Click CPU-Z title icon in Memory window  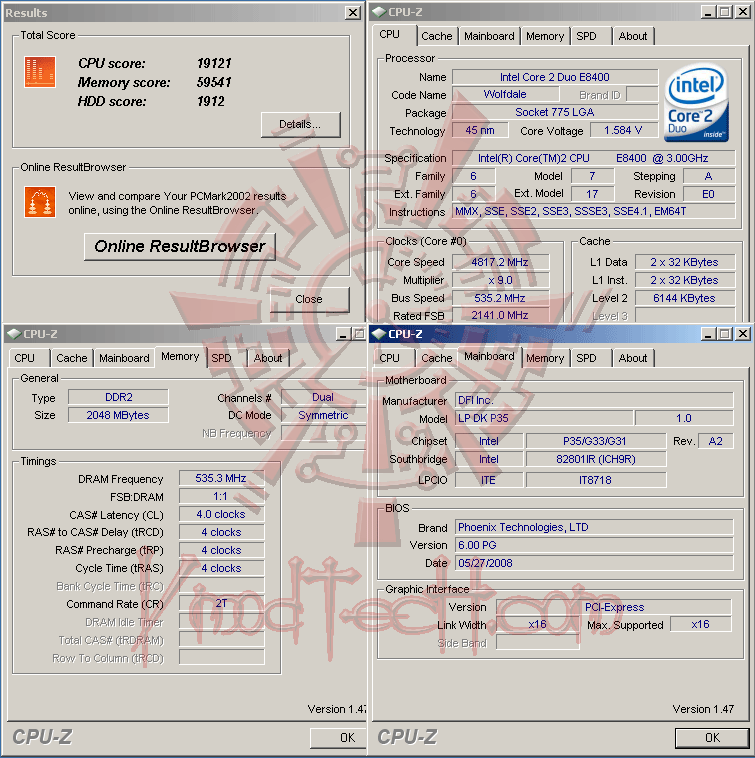14,334
